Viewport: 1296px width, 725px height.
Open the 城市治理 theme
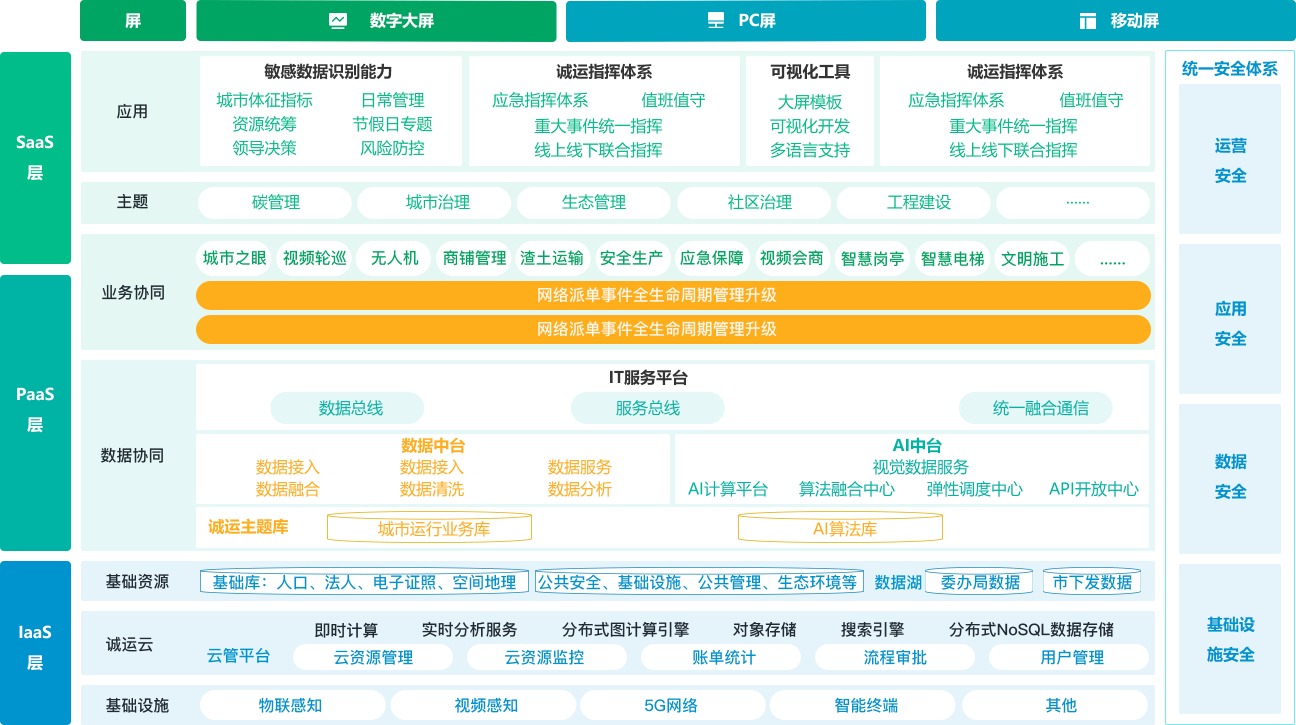[437, 202]
